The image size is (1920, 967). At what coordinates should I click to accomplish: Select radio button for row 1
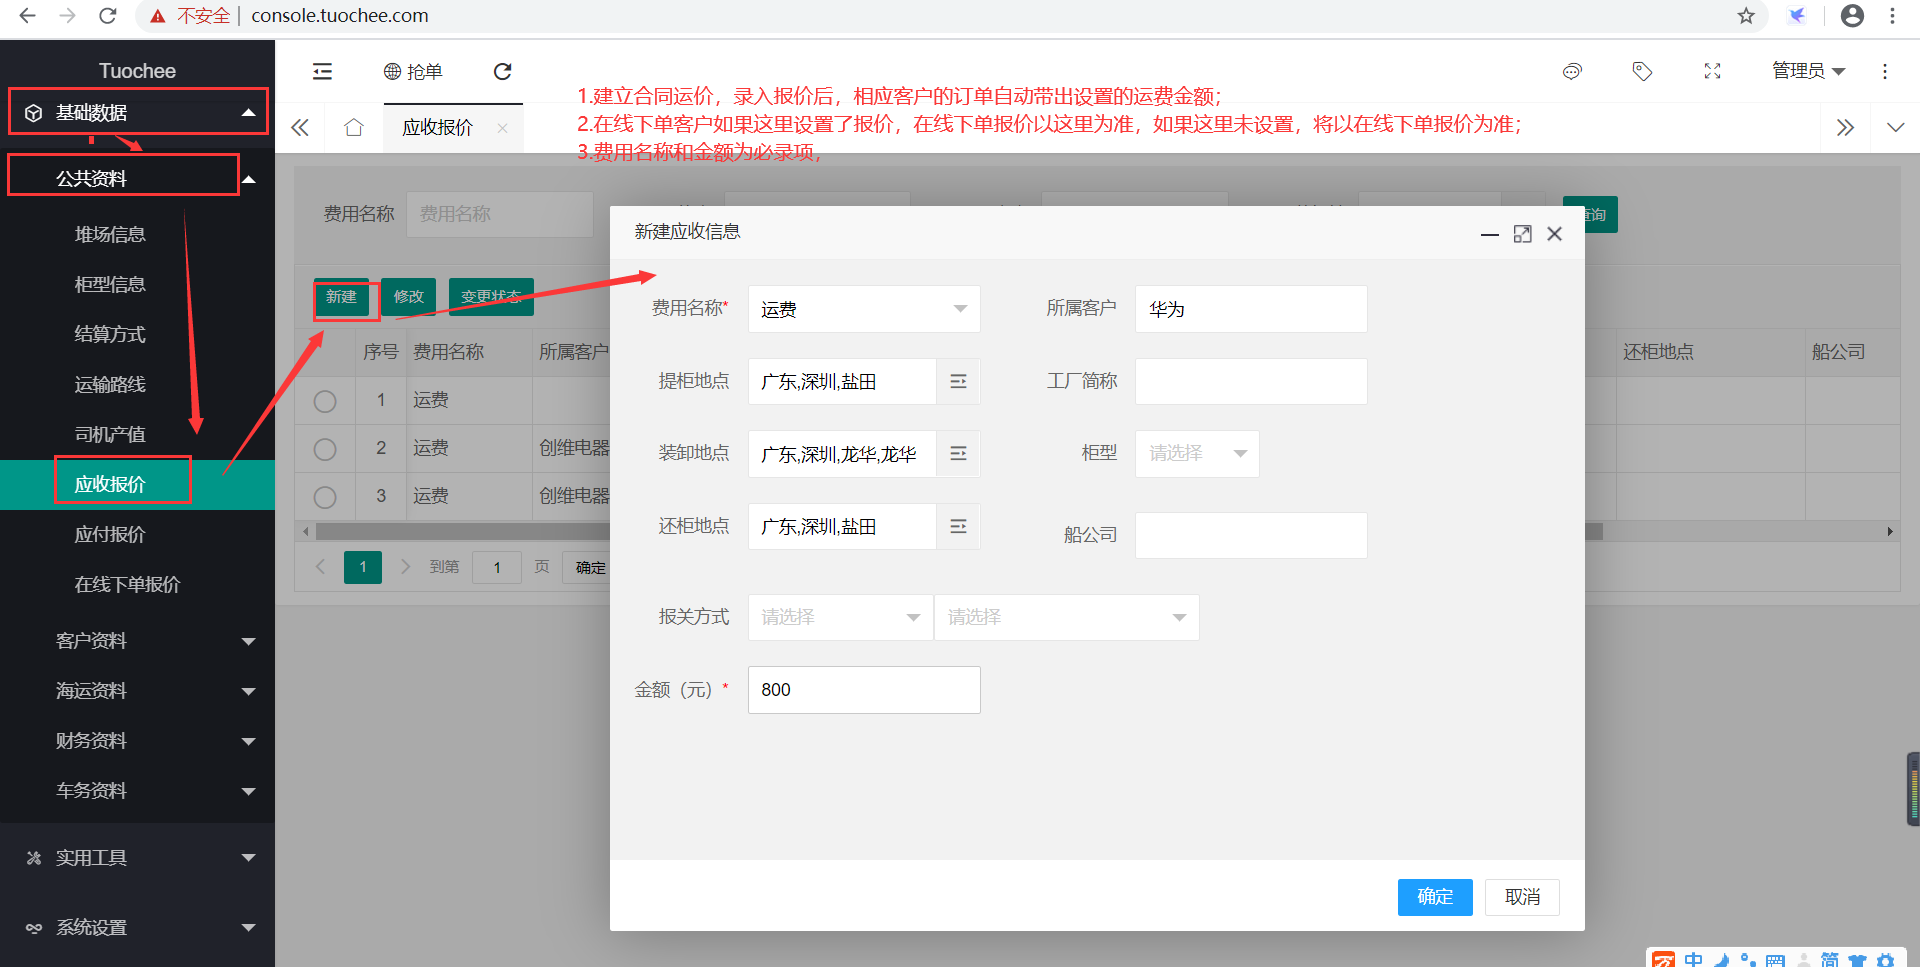(x=325, y=401)
